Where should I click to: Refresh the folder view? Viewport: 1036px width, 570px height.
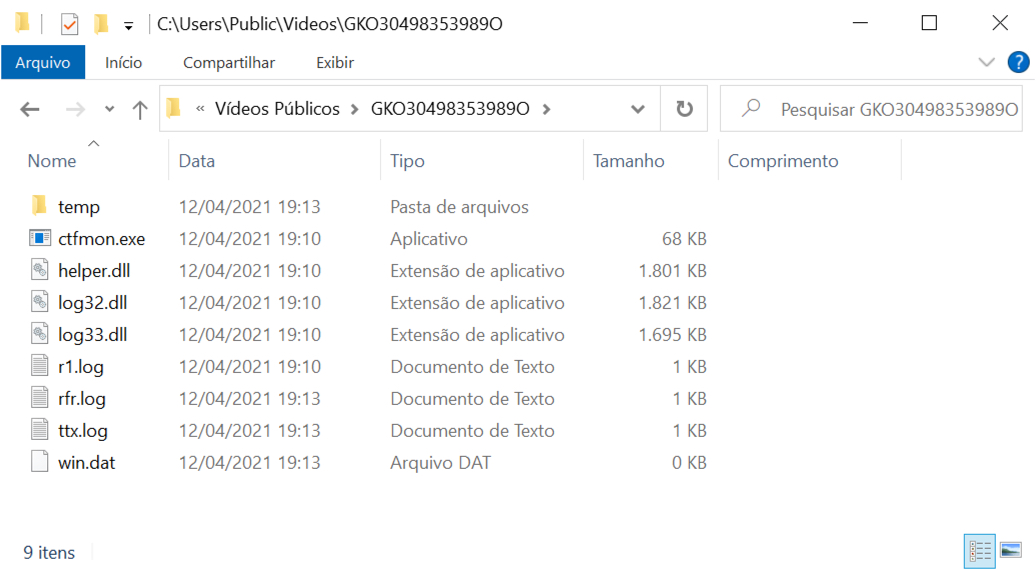click(x=684, y=108)
